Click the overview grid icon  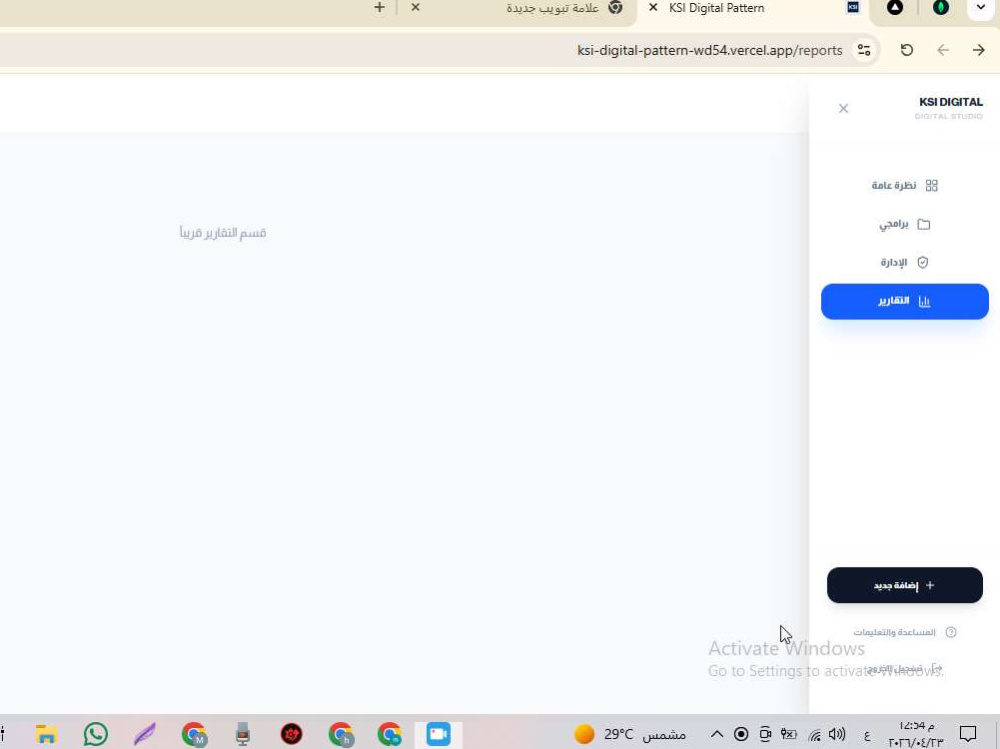(x=931, y=186)
